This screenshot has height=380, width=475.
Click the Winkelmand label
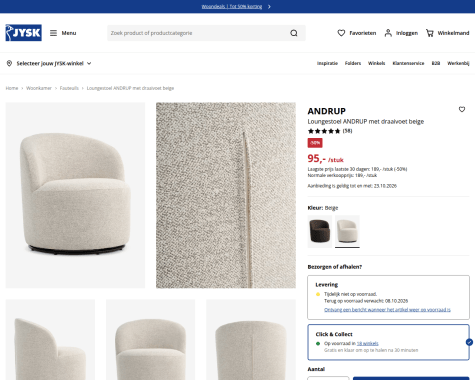pyautogui.click(x=453, y=33)
